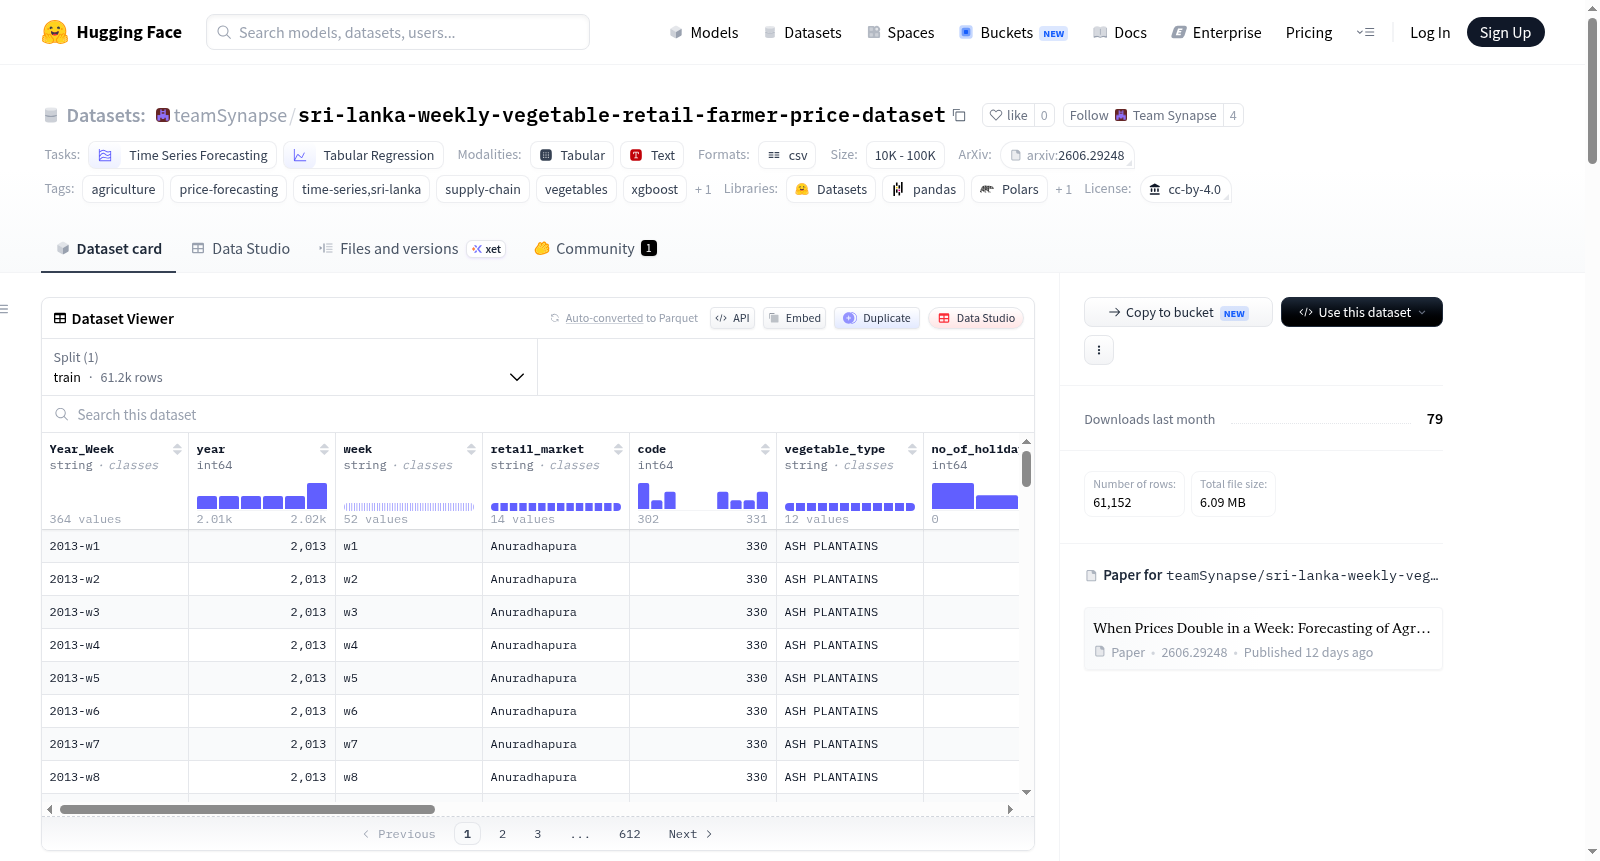Click the year column histogram bars
This screenshot has width=1600, height=861.
tap(262, 496)
